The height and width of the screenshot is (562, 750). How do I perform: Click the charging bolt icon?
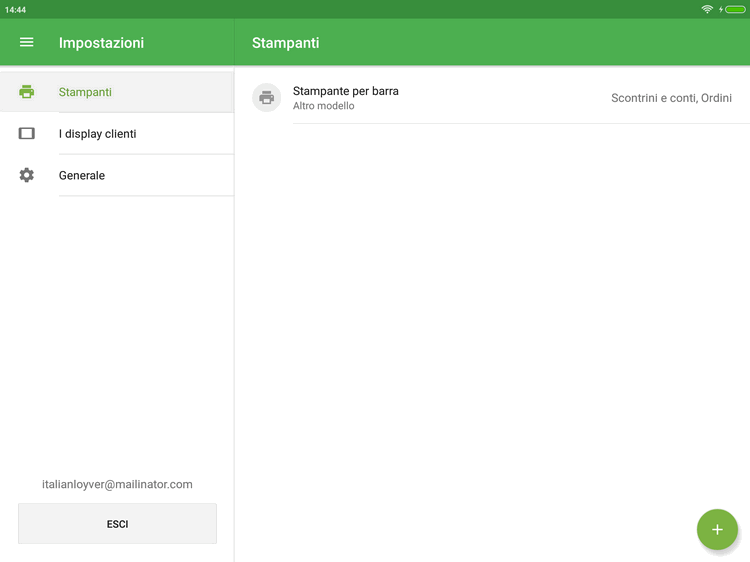click(x=721, y=9)
